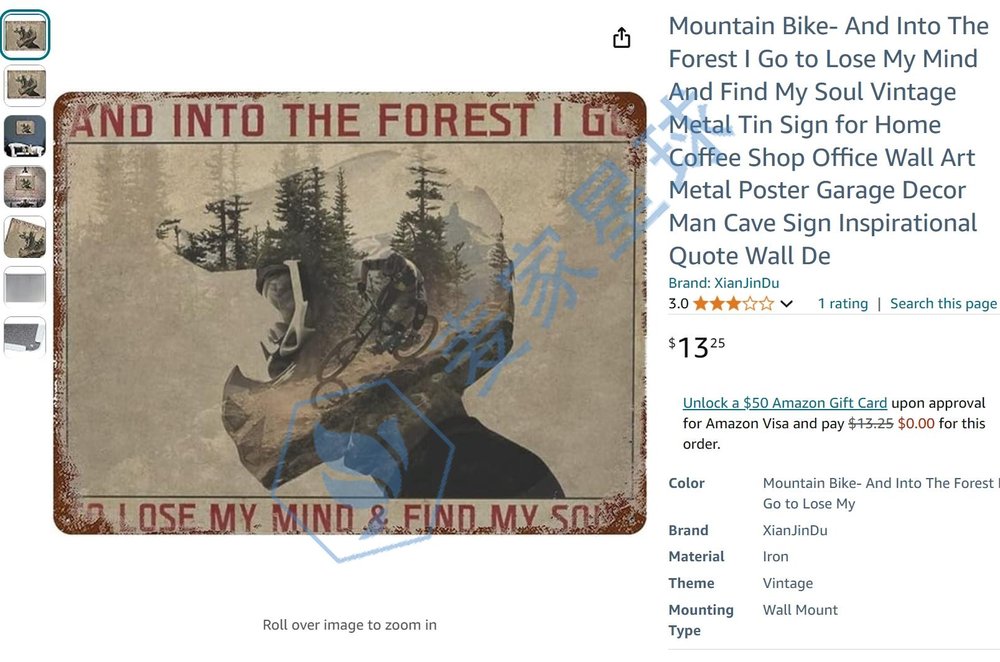Image resolution: width=1000 pixels, height=662 pixels.
Task: Click 'Unlock a $50 Amazon Gift Card' link
Action: click(x=785, y=403)
